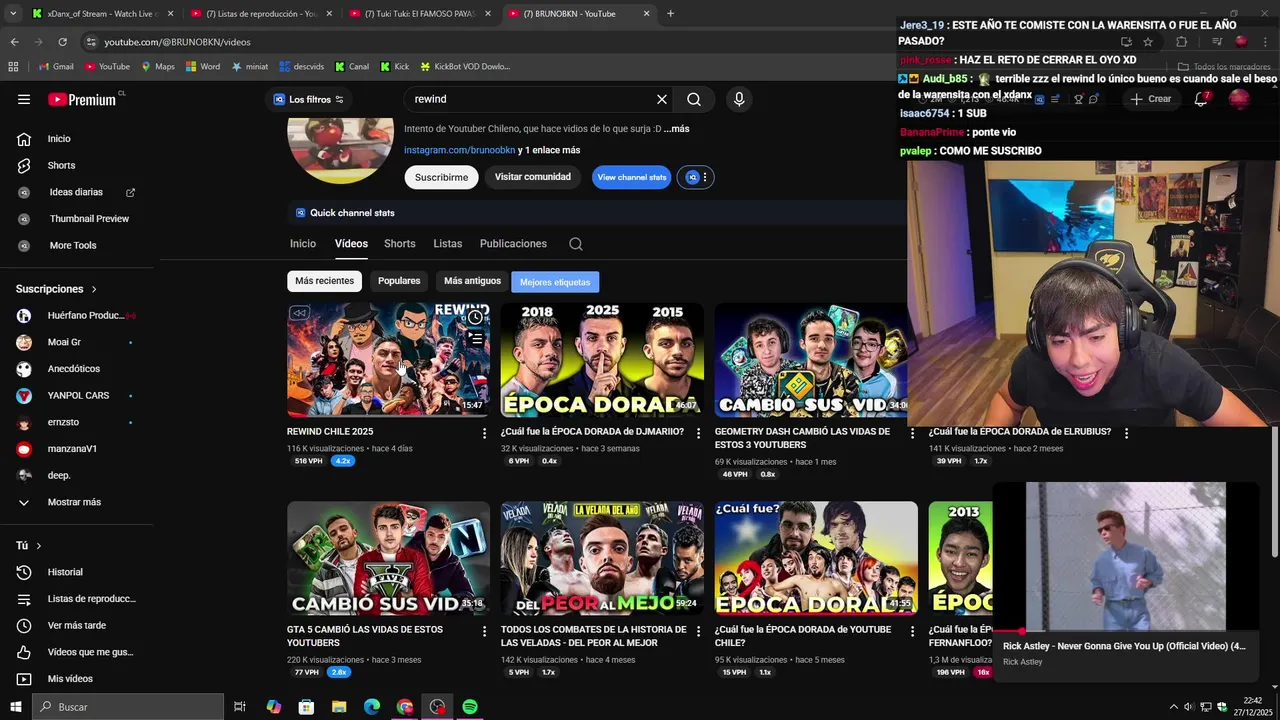Open the ÉPOCA DORADA de DJMARIIO thumbnail
Viewport: 1280px width, 720px height.
click(602, 360)
